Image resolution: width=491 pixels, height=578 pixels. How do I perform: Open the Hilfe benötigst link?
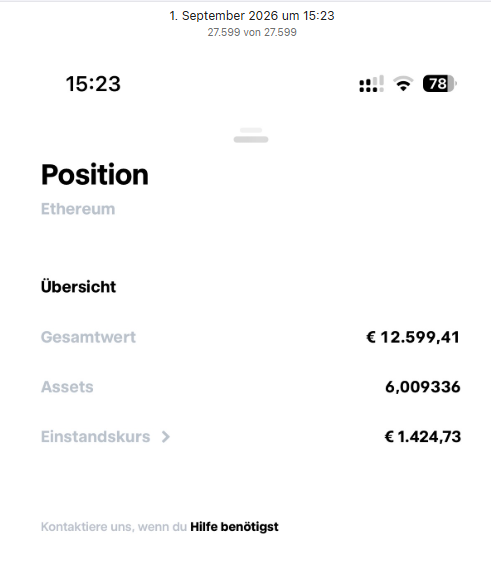[x=234, y=527]
